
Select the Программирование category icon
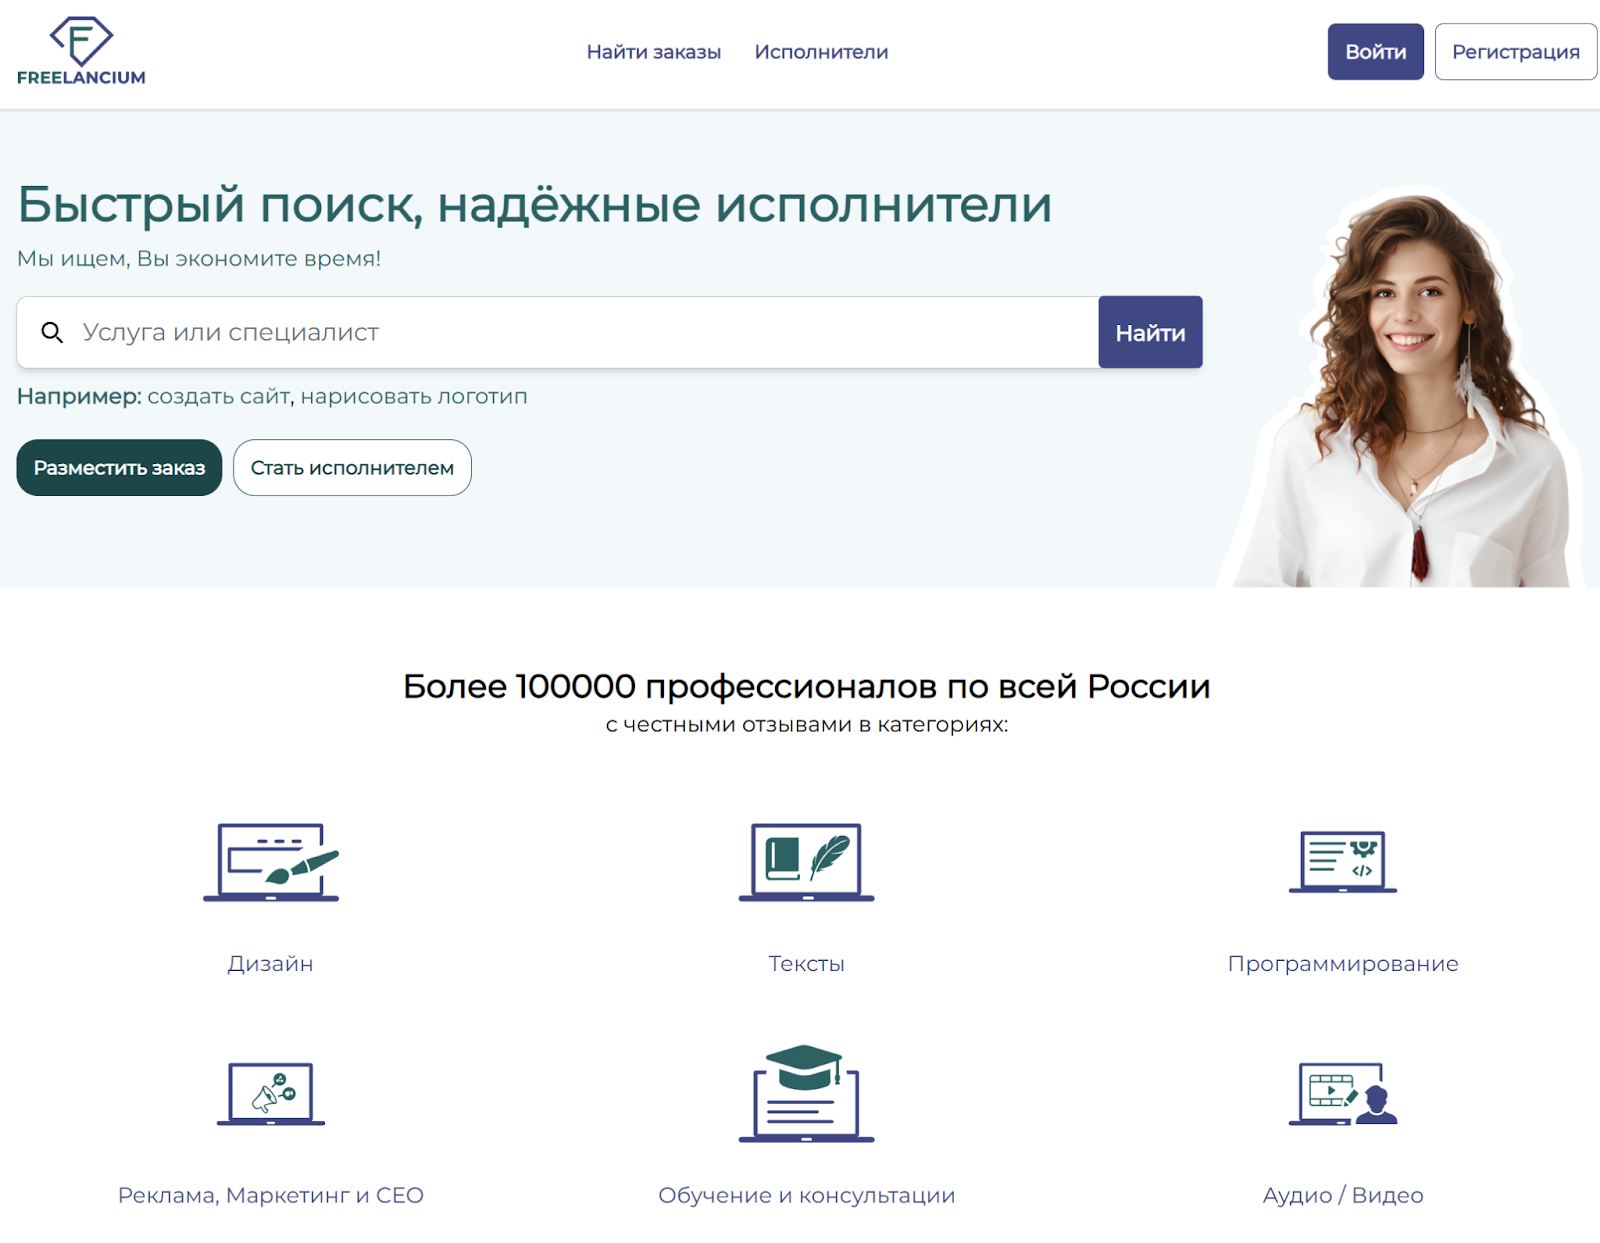point(1342,863)
